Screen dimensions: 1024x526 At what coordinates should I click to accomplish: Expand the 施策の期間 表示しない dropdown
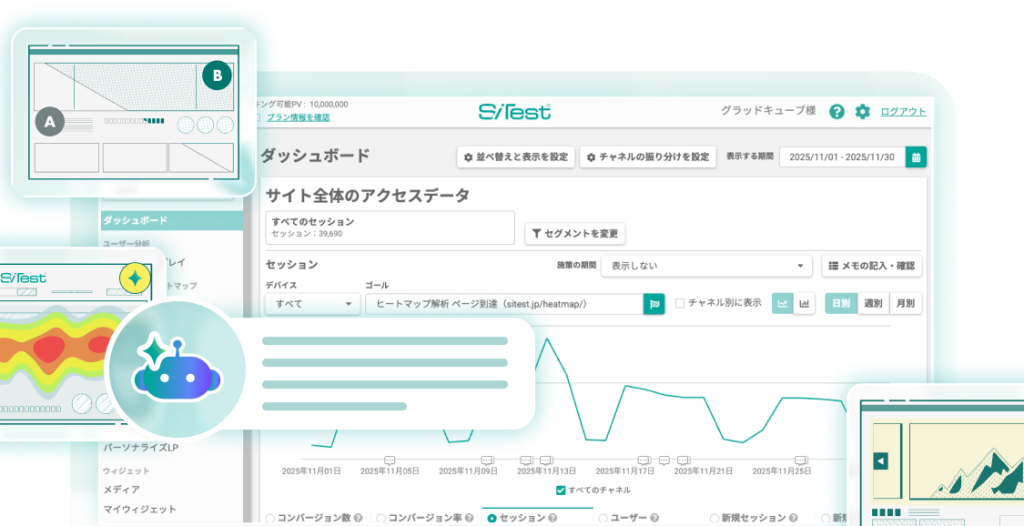point(707,266)
